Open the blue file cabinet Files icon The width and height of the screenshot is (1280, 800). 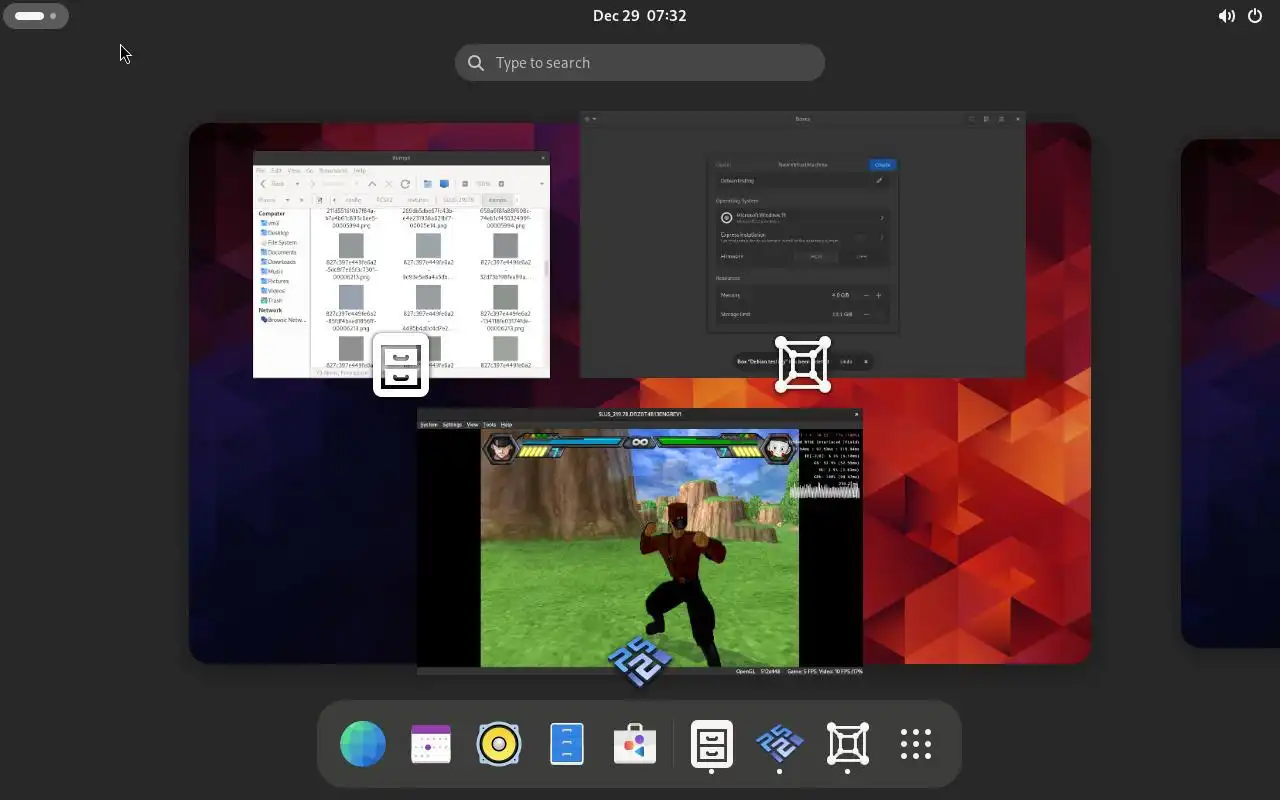pos(567,744)
